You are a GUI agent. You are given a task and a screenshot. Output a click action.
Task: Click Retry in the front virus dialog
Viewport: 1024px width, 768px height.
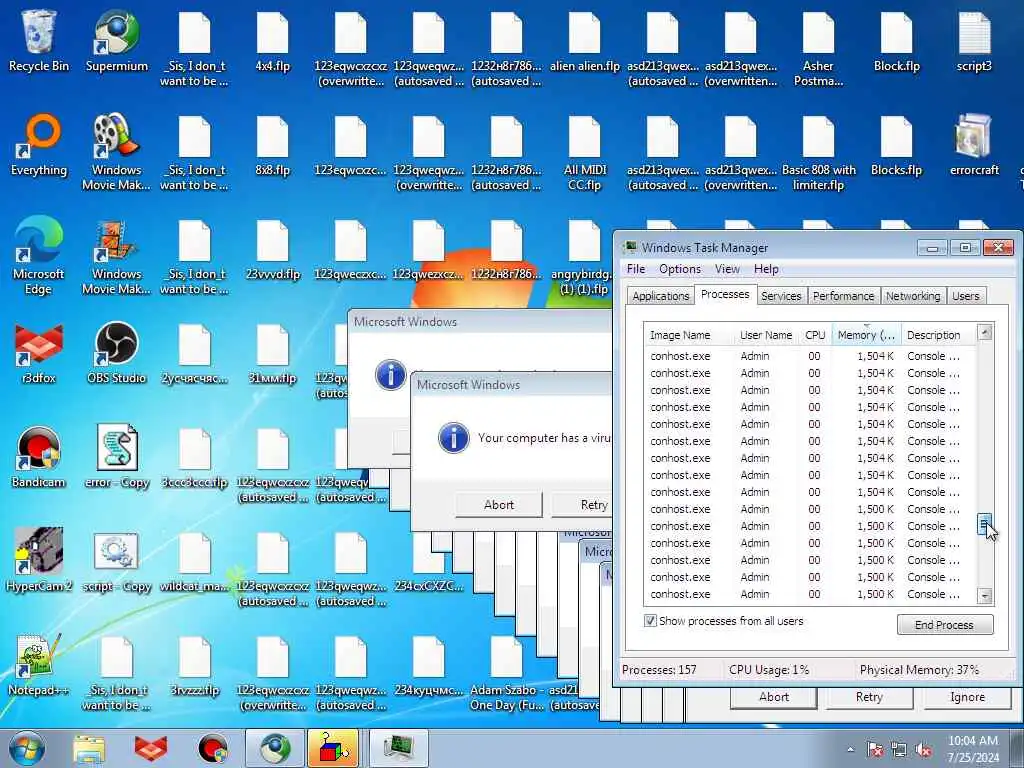[583, 504]
